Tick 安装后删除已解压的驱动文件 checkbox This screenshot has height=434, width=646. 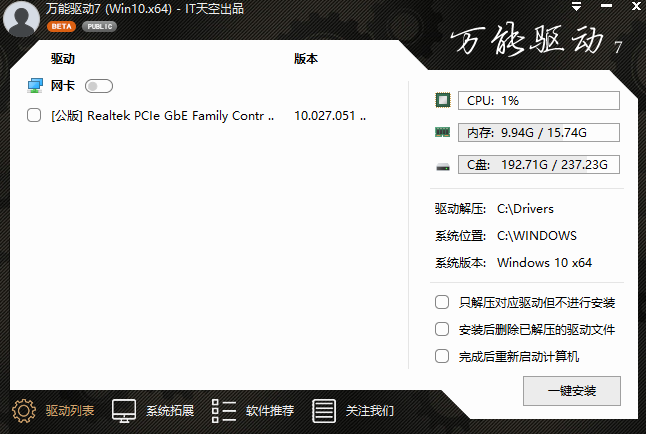pos(442,329)
